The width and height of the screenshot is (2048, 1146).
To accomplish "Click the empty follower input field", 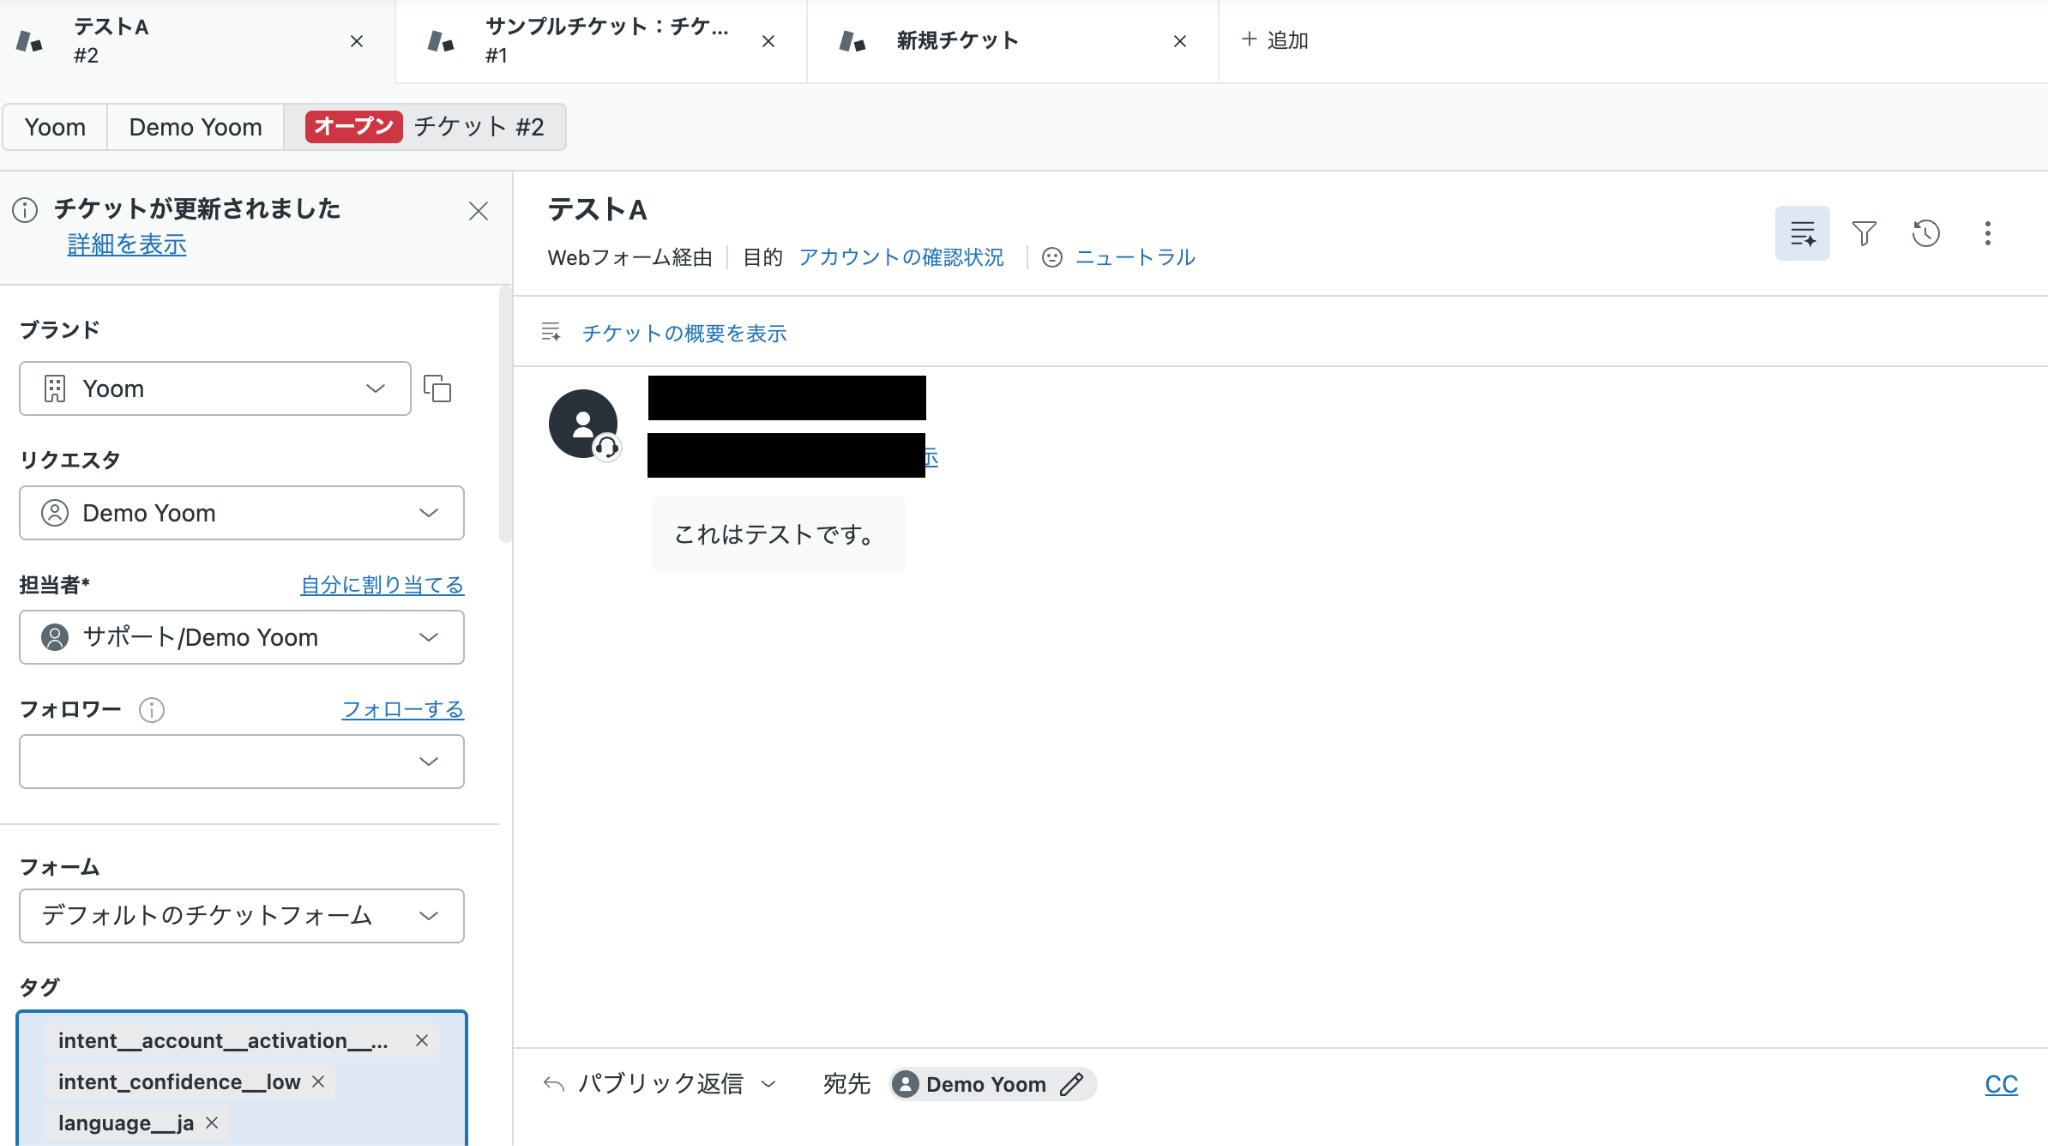I will 220,762.
